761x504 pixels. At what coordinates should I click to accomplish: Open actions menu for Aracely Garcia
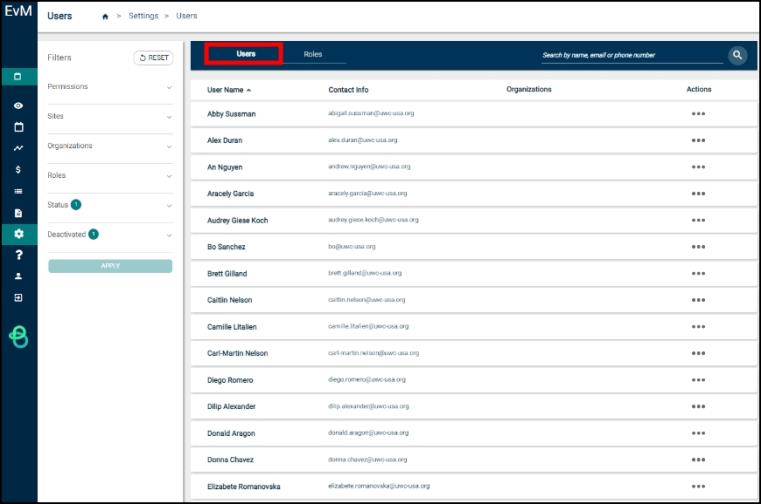[698, 193]
